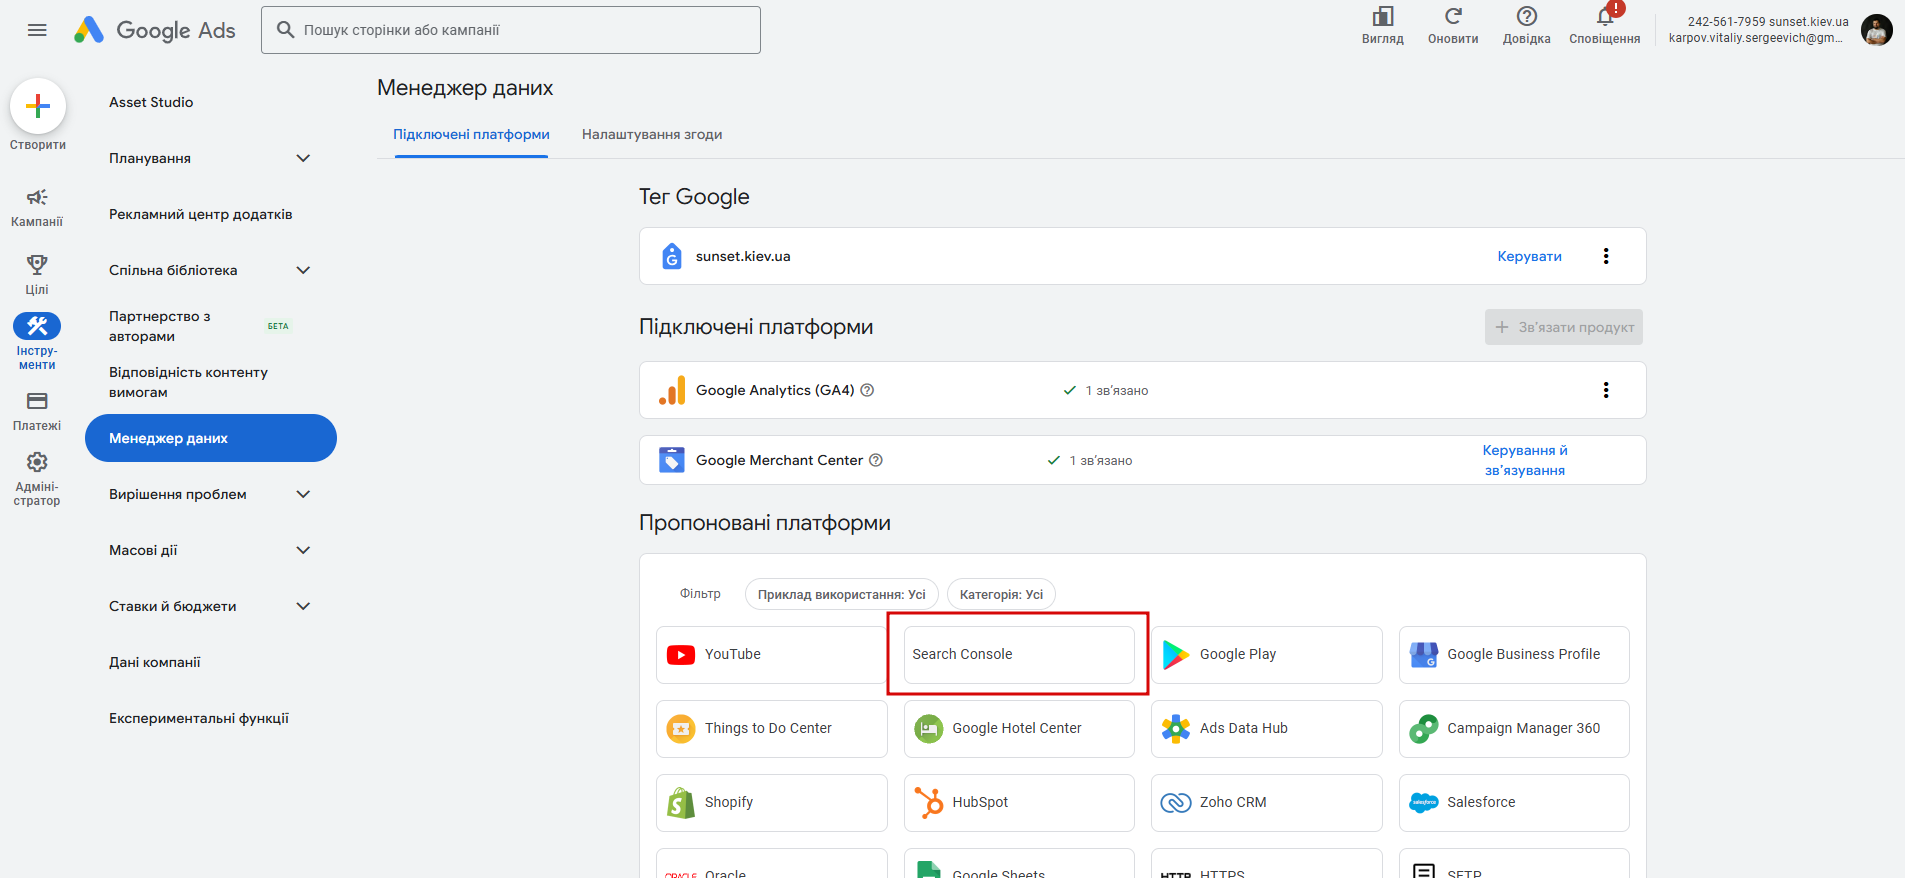Click the Керувати link for Google tag

(x=1529, y=256)
